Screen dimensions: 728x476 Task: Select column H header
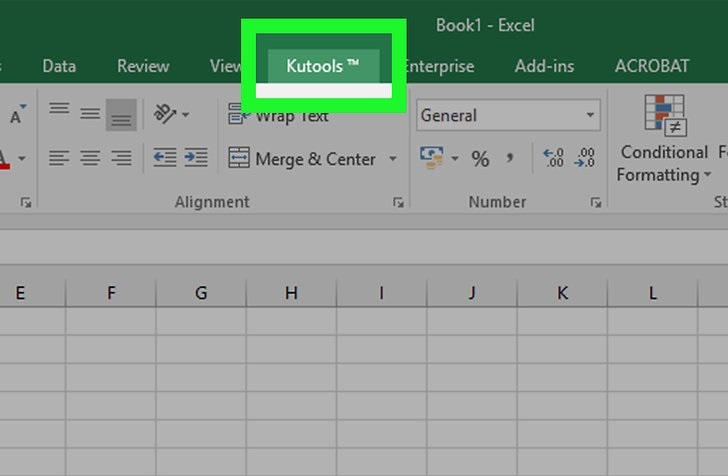pyautogui.click(x=291, y=293)
